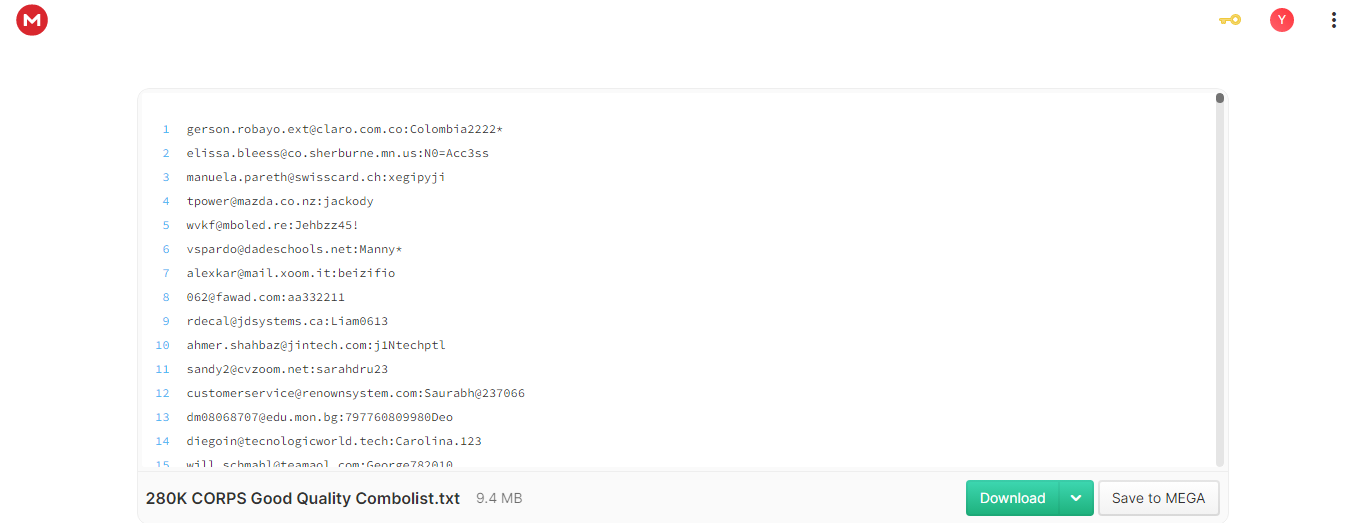Open the three-dot vertical menu
This screenshot has width=1365, height=523.
click(1334, 20)
